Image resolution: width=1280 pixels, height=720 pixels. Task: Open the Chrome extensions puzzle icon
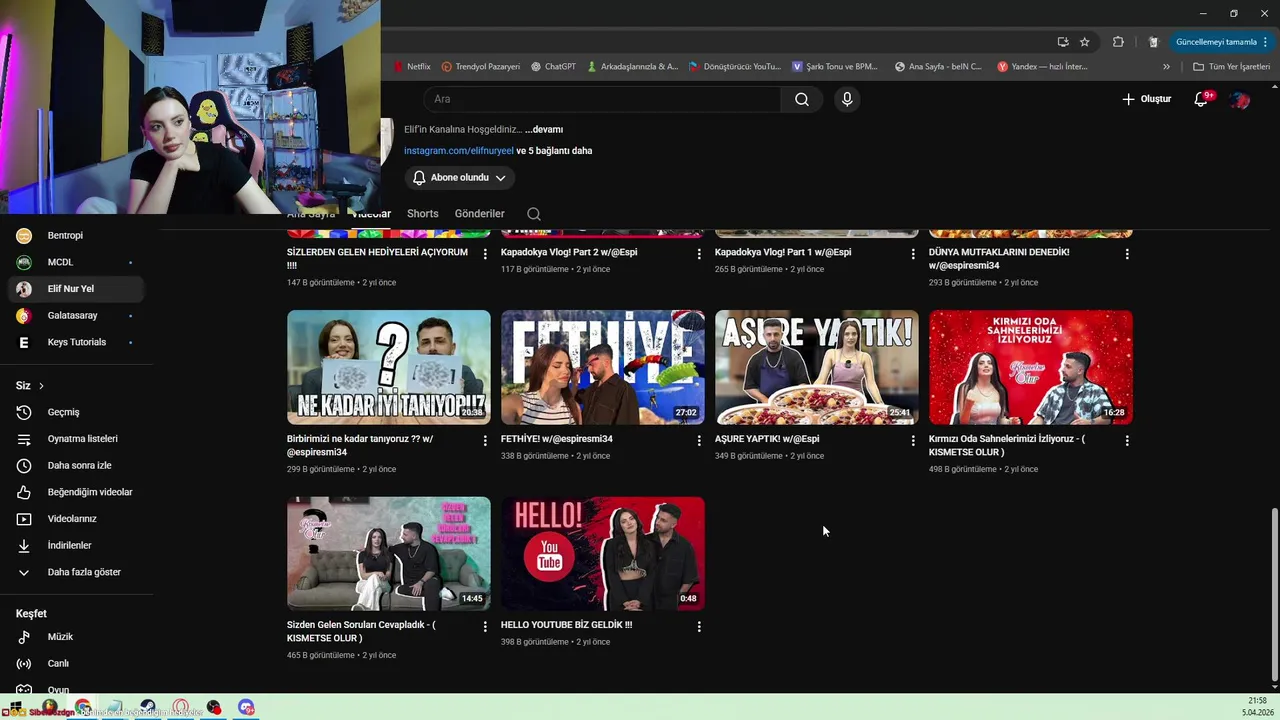[1118, 42]
